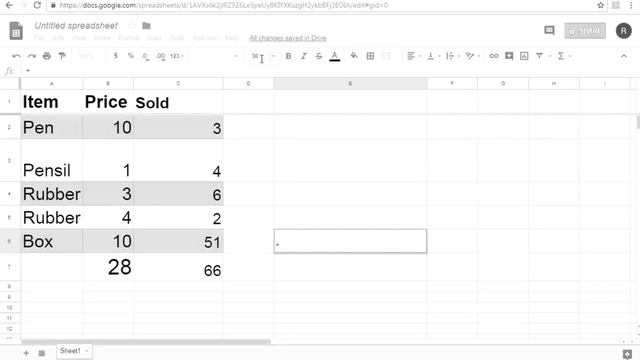
Task: Open the Insert menu
Action: point(102,38)
